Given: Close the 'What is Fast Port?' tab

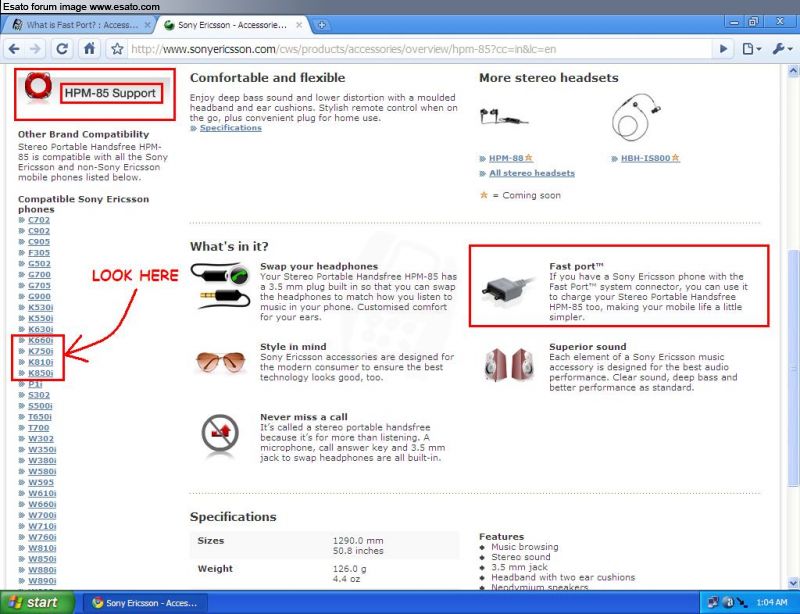Looking at the screenshot, I should coord(147,24).
